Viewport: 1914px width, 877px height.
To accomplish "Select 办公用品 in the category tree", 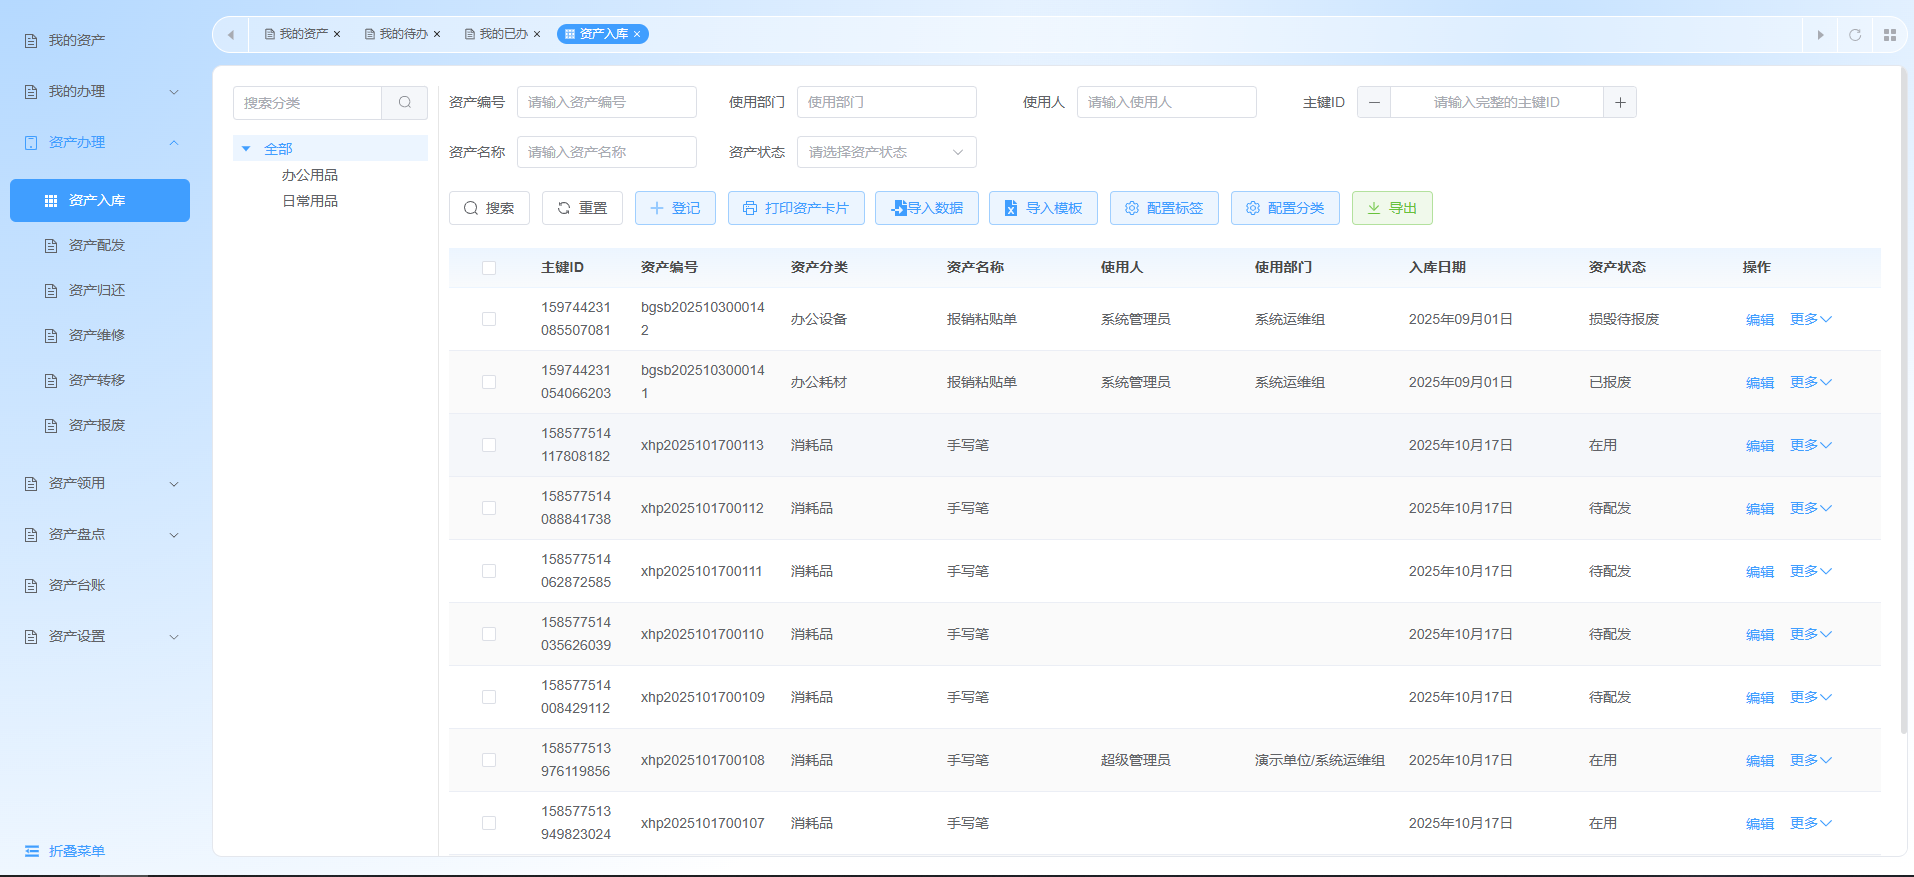I will pyautogui.click(x=310, y=175).
